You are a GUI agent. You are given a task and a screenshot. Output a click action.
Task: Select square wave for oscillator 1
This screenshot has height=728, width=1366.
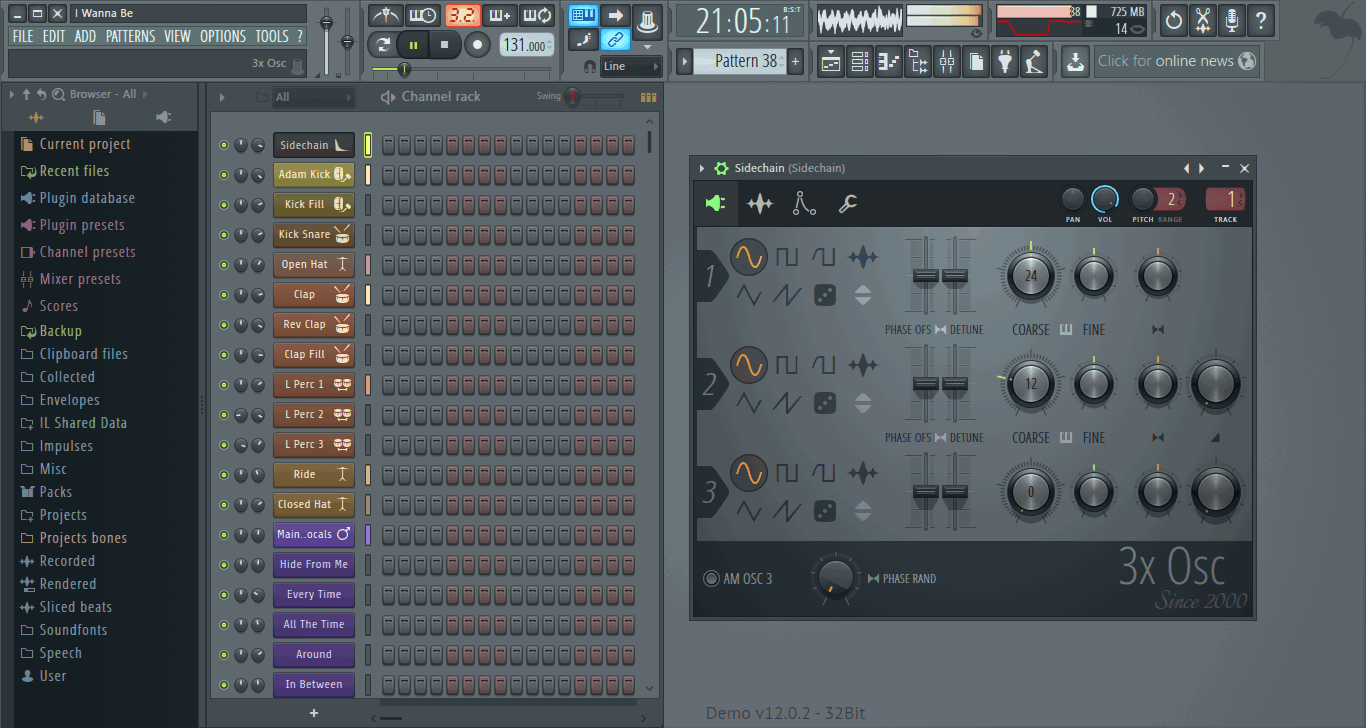click(x=787, y=257)
